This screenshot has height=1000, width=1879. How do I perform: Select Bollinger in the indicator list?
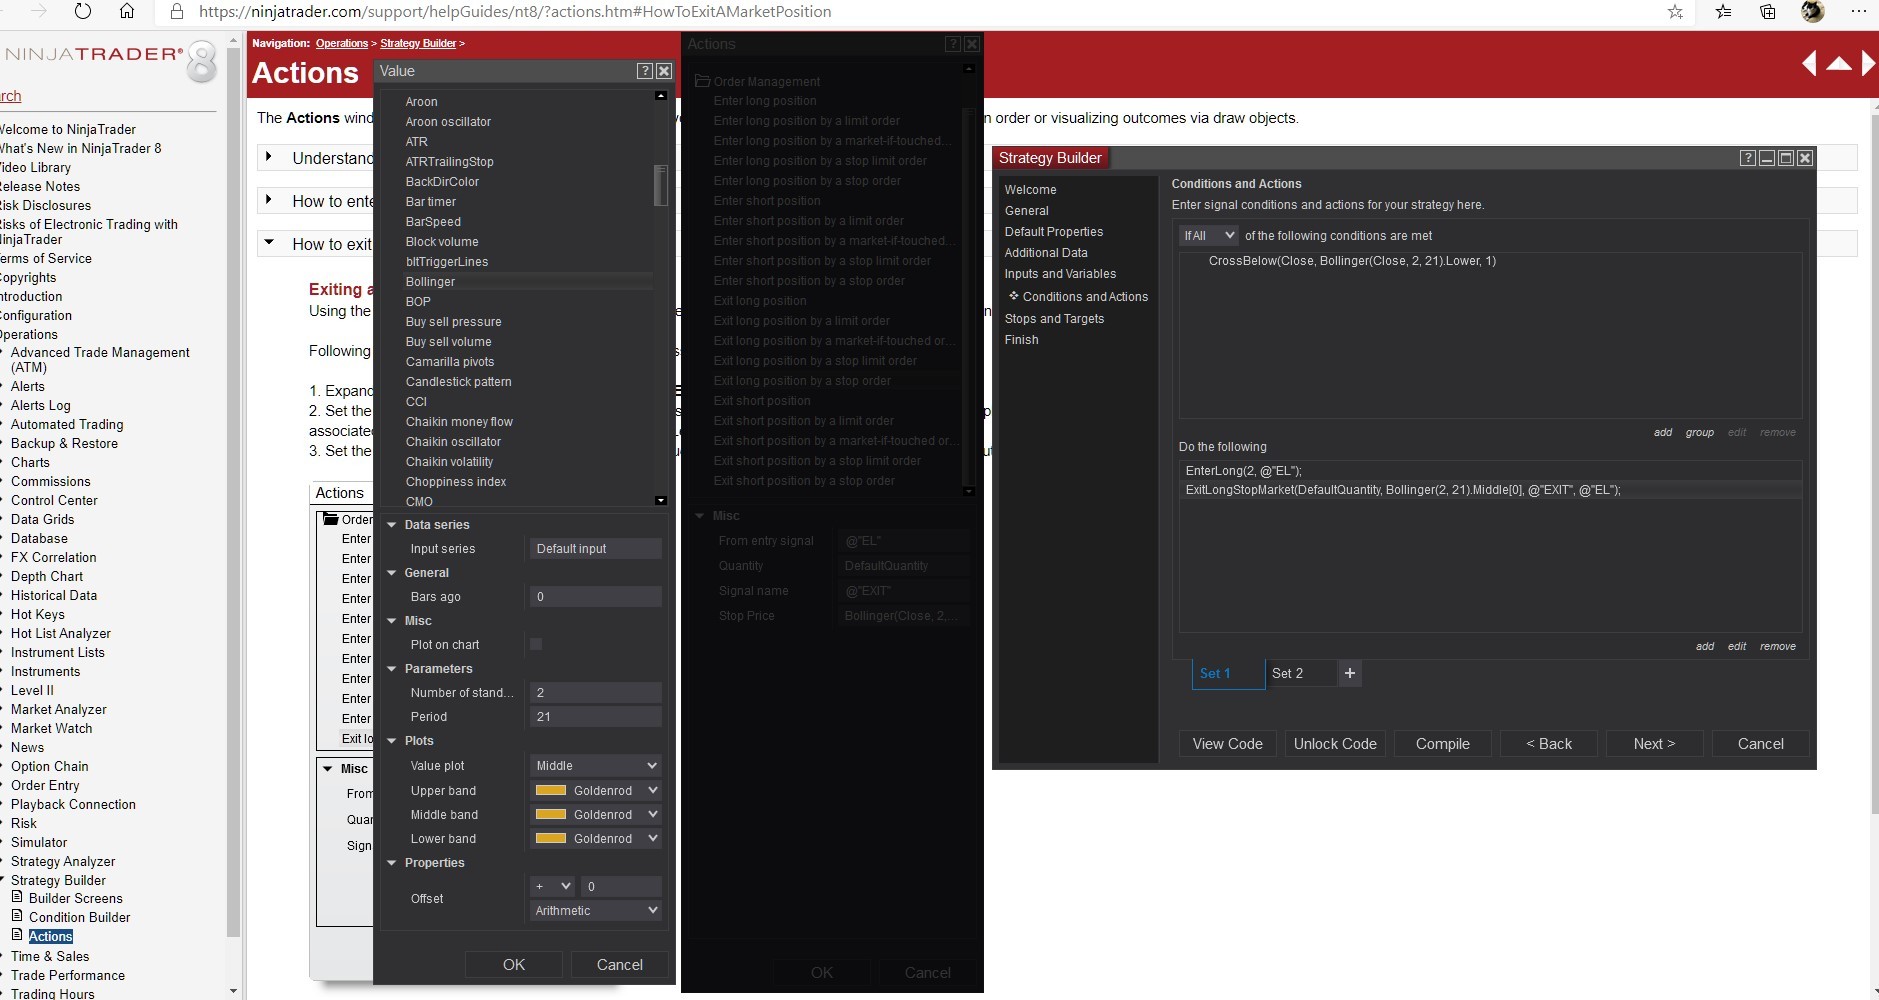(x=528, y=281)
